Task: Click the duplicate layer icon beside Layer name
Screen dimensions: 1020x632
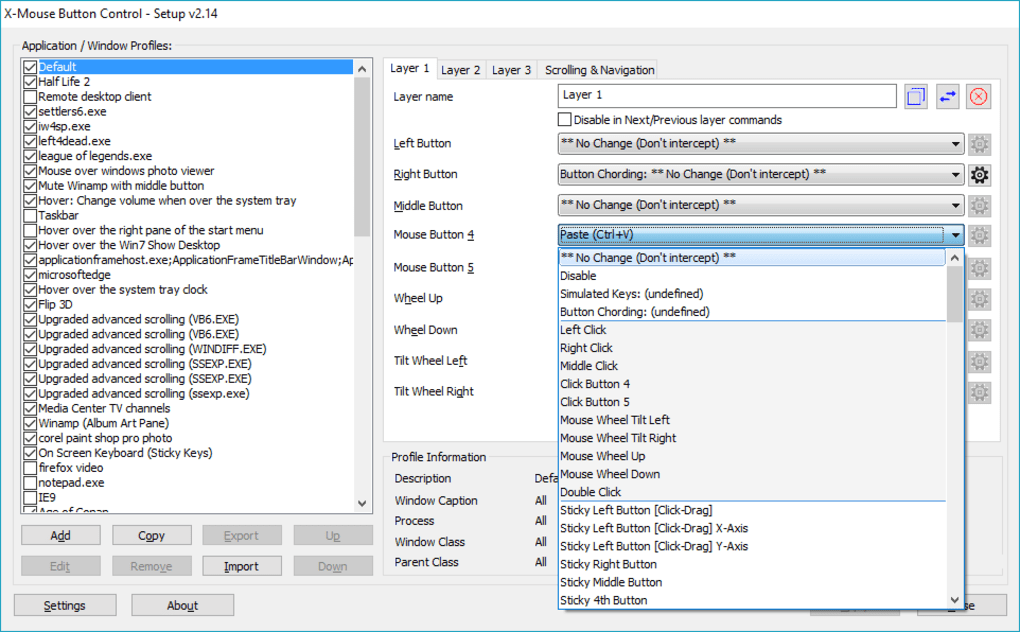Action: (915, 96)
